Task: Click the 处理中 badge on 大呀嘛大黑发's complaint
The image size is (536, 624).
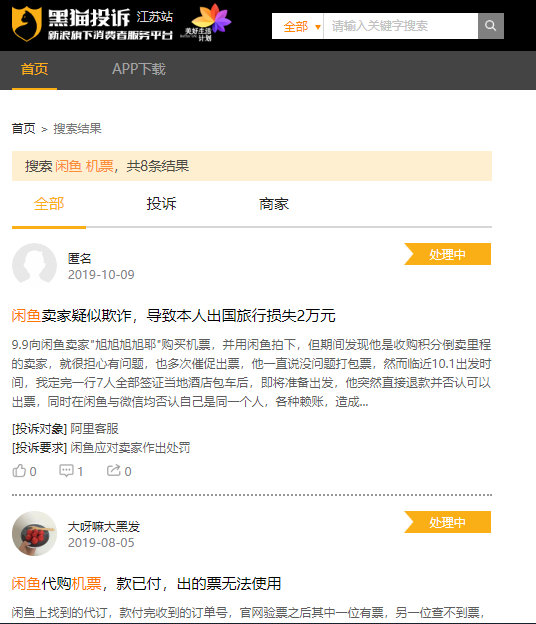Action: [448, 522]
